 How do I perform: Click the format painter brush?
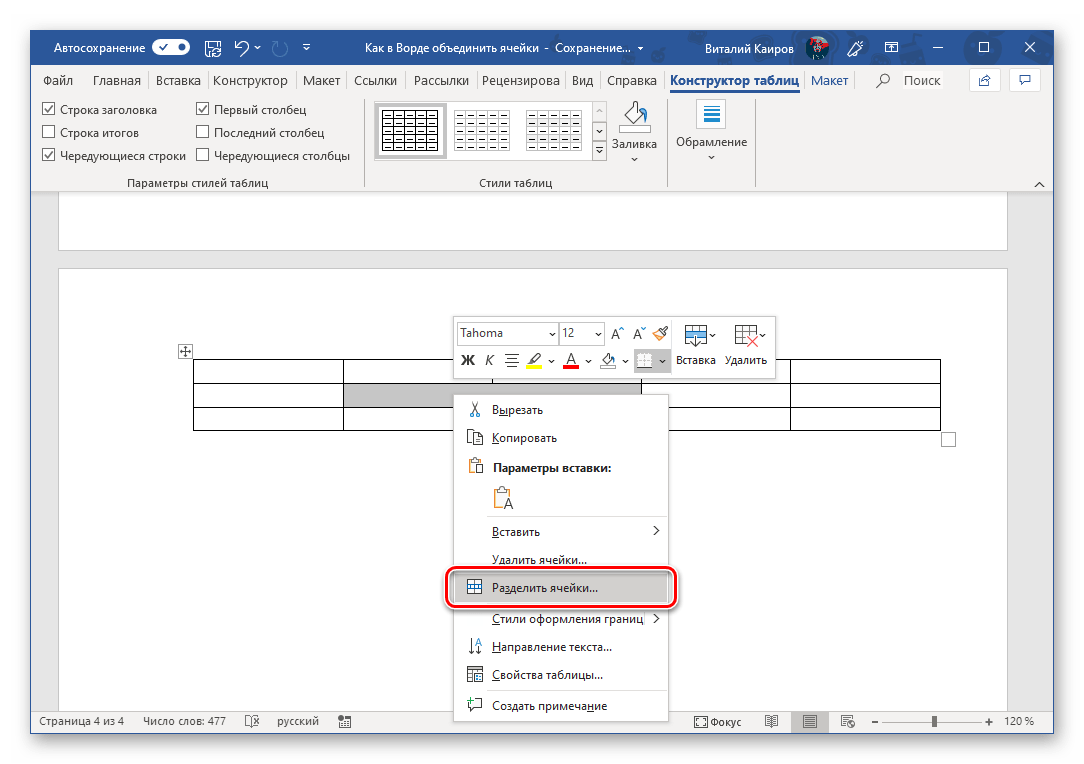tap(661, 333)
